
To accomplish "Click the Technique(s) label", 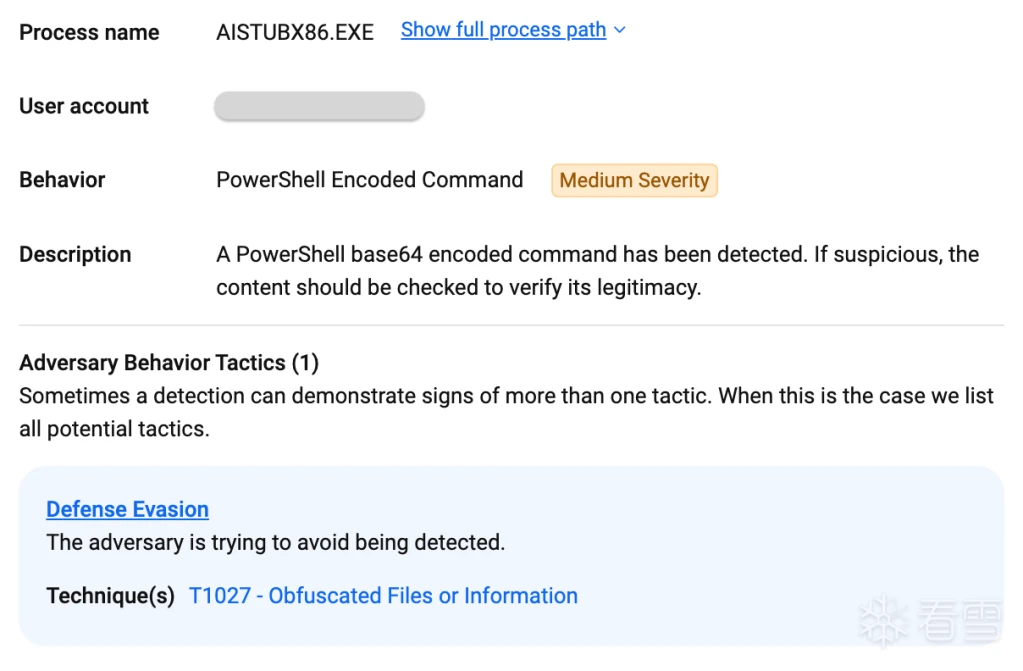I will point(110,596).
